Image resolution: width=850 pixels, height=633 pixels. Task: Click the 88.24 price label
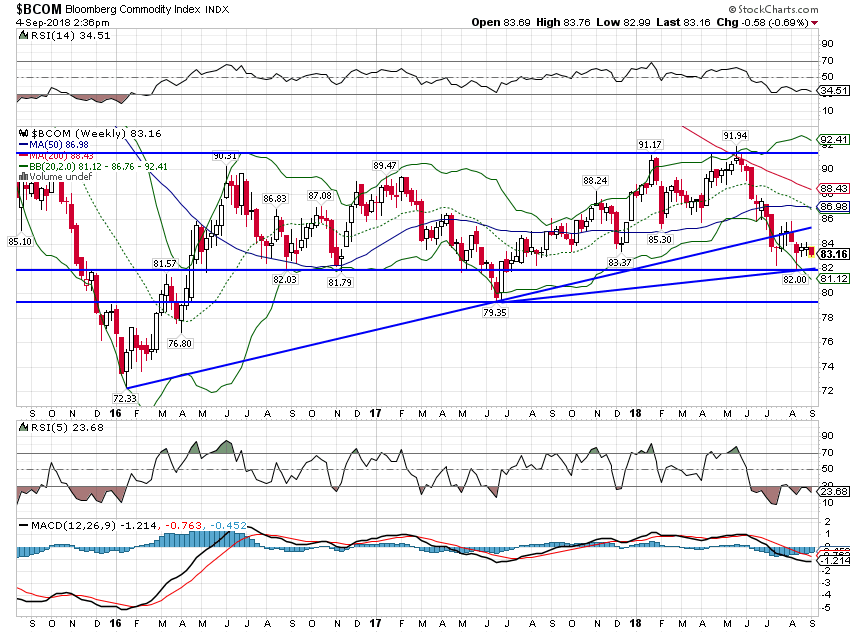595,180
